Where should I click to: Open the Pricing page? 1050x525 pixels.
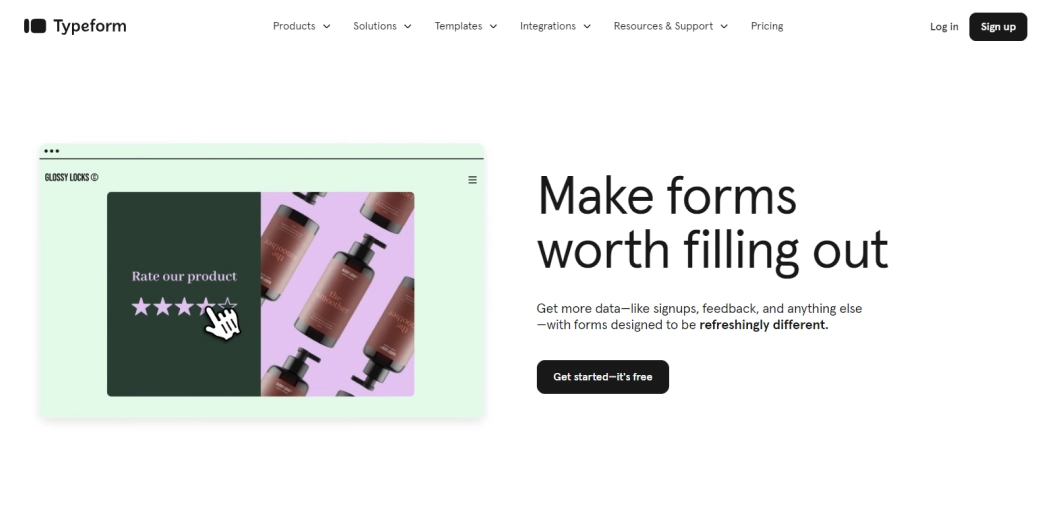(767, 26)
